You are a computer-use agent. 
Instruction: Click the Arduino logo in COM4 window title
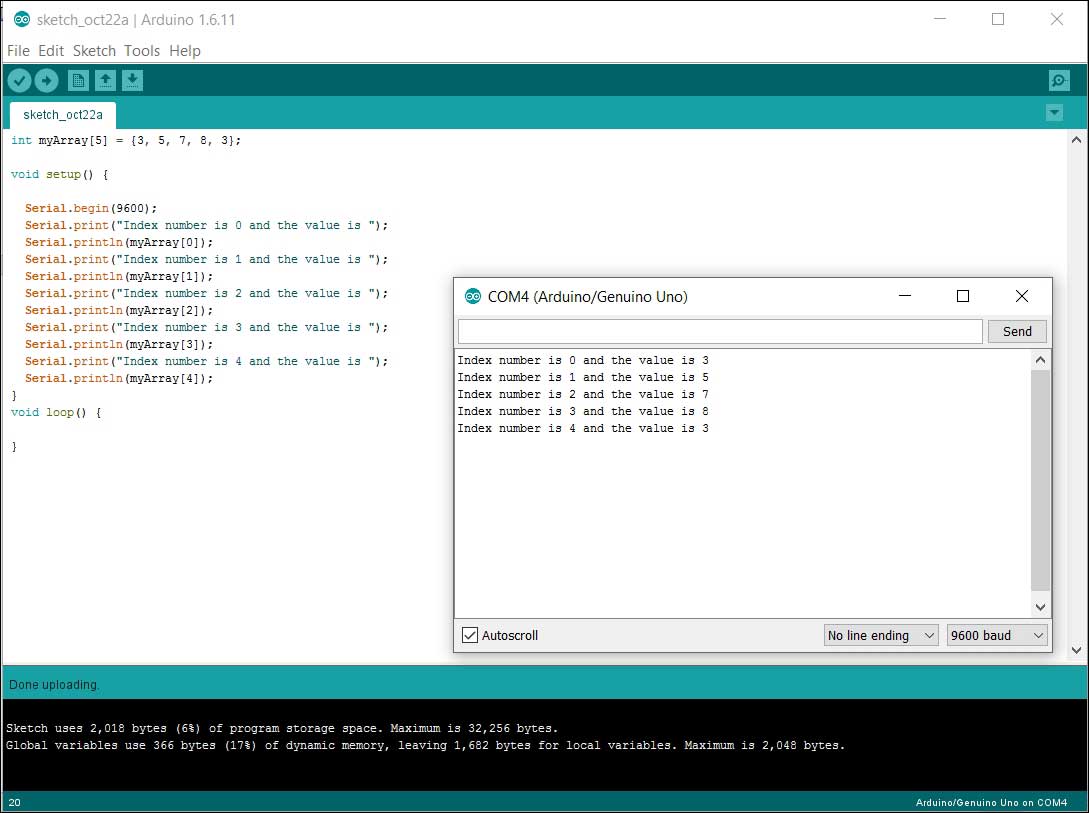pyautogui.click(x=473, y=297)
